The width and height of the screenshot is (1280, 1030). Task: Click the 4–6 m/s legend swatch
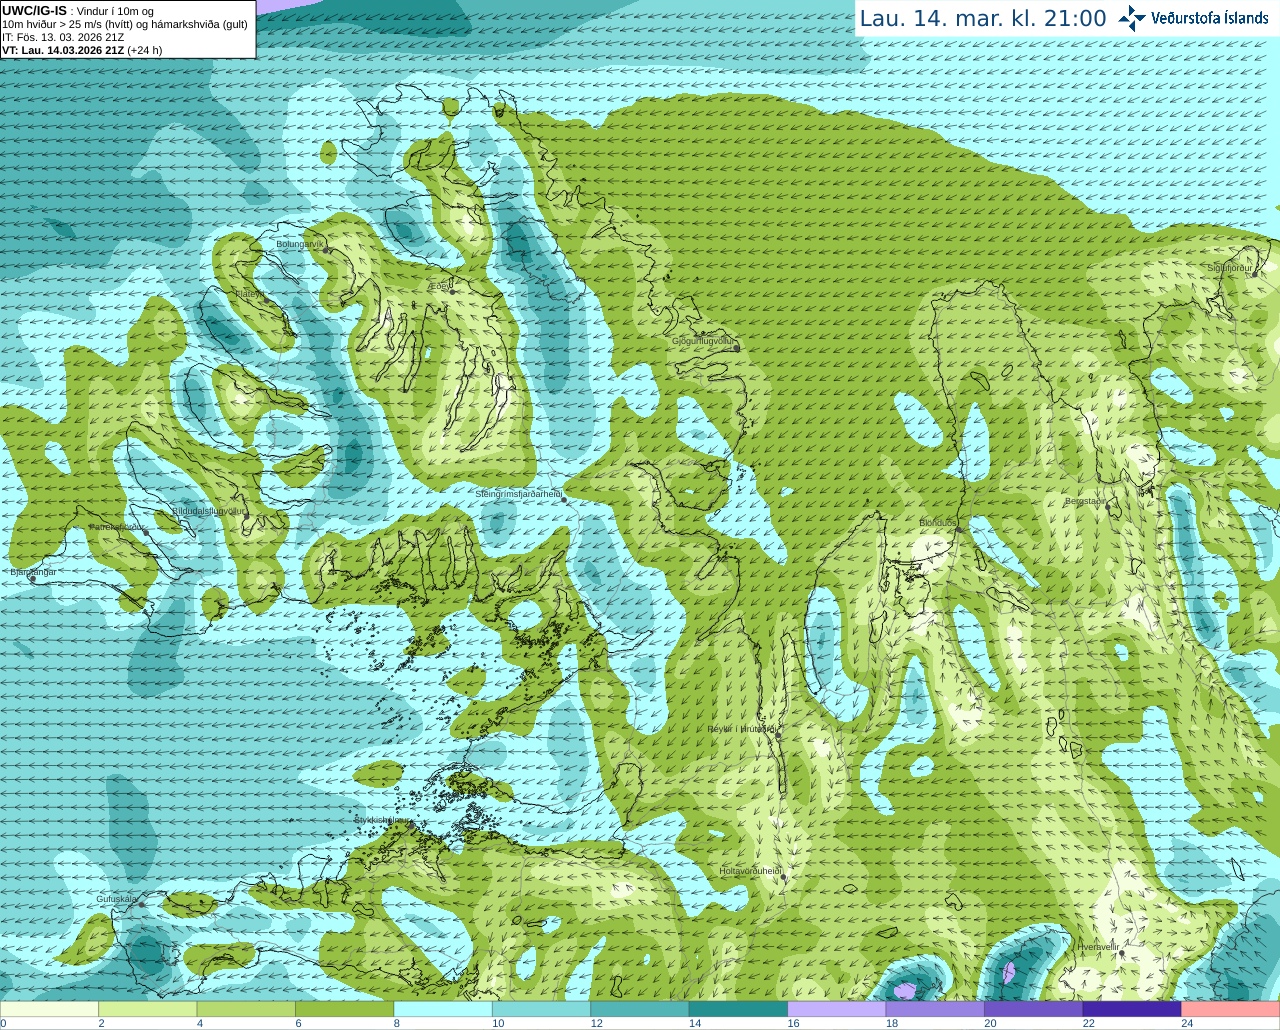pyautogui.click(x=246, y=1009)
